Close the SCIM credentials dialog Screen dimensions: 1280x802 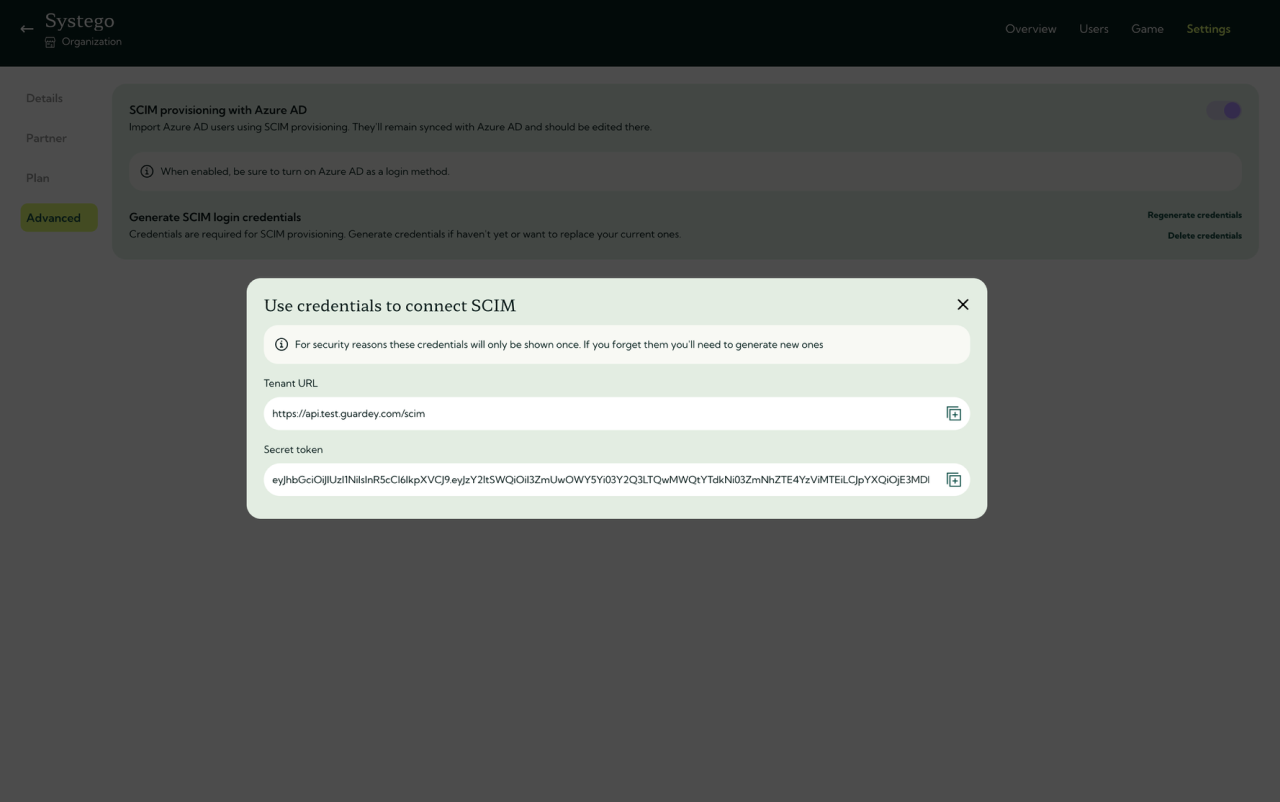click(962, 304)
